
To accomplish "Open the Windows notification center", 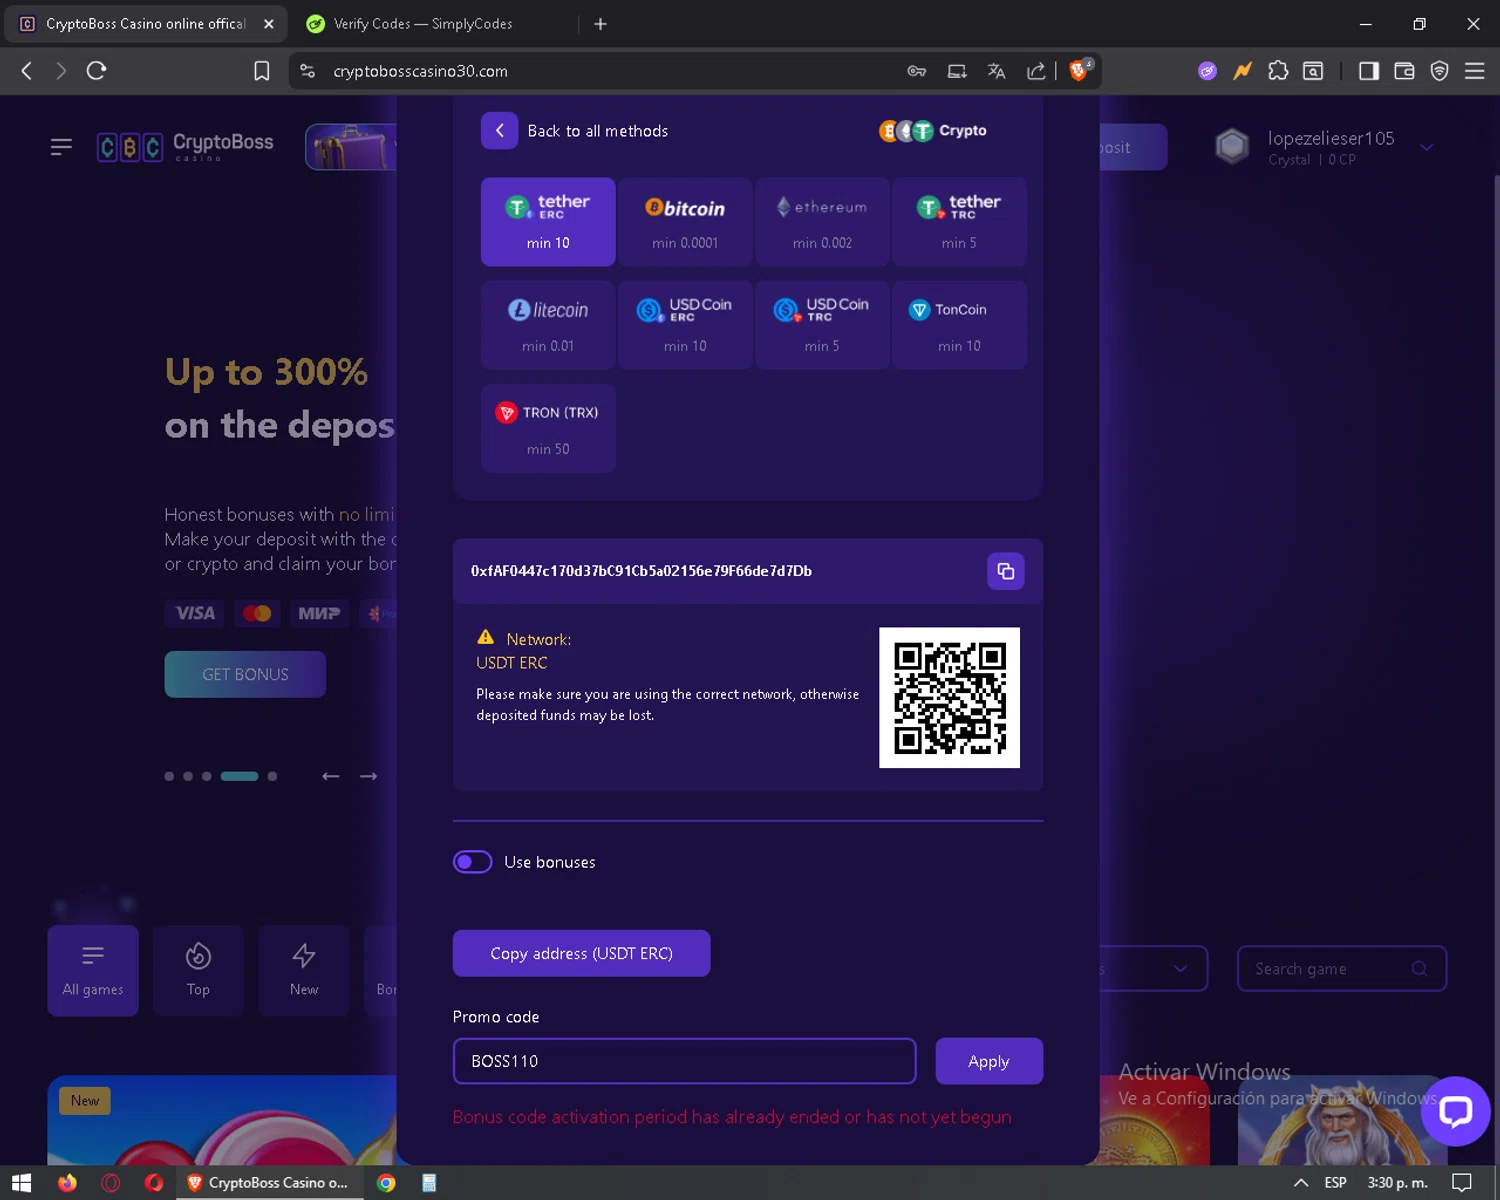I will [x=1462, y=1183].
